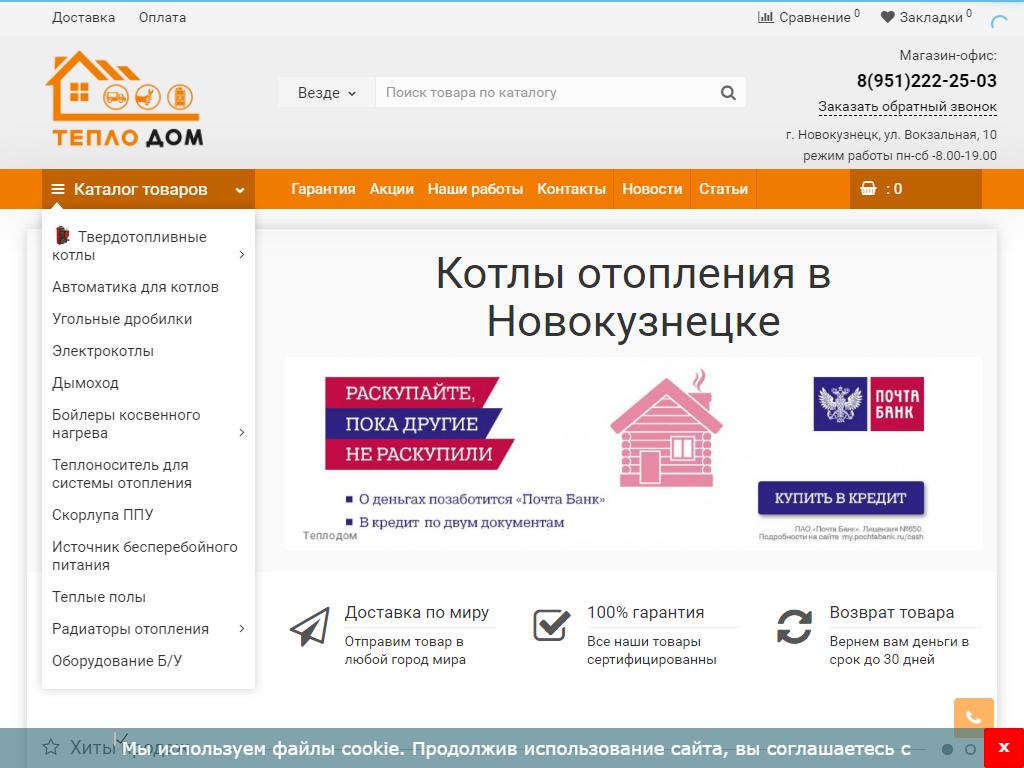The height and width of the screenshot is (768, 1024).
Task: Expand Бойлеры косвенного нагрева submenu arrow
Action: pos(242,432)
